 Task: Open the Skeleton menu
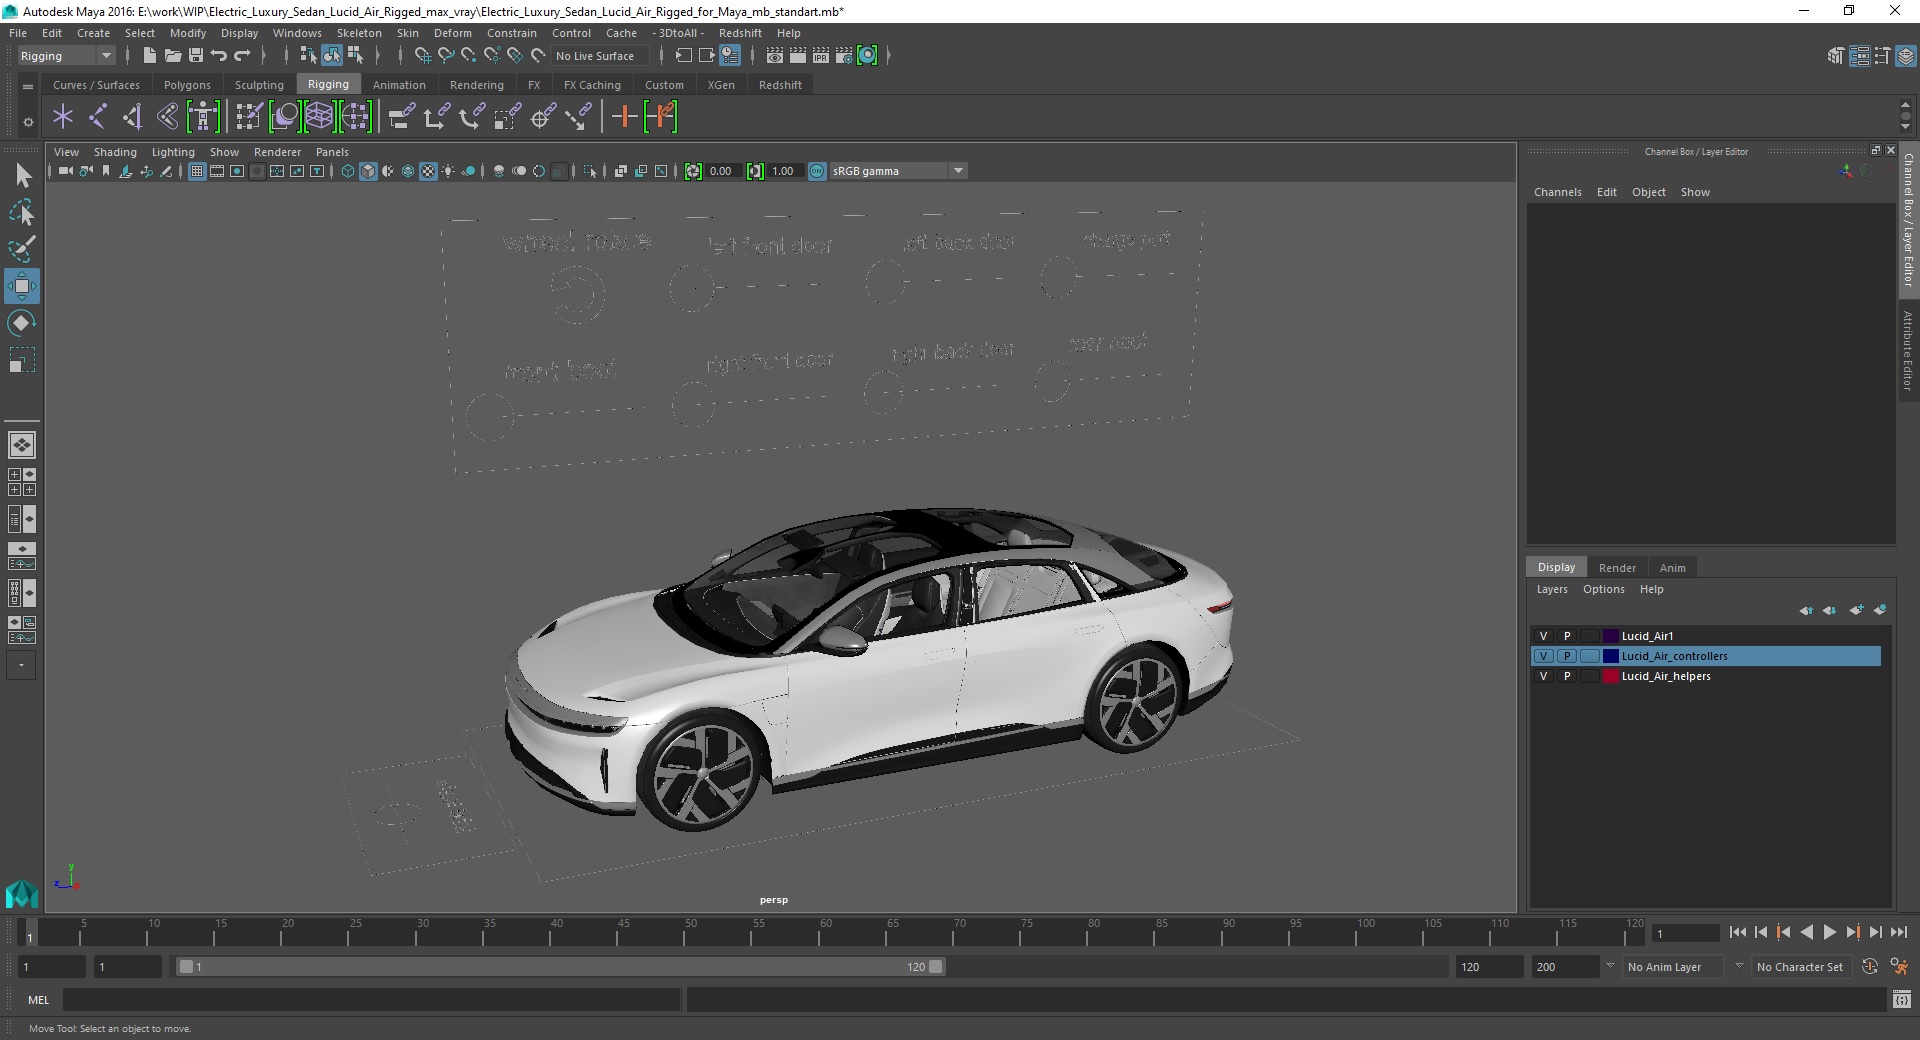[359, 33]
